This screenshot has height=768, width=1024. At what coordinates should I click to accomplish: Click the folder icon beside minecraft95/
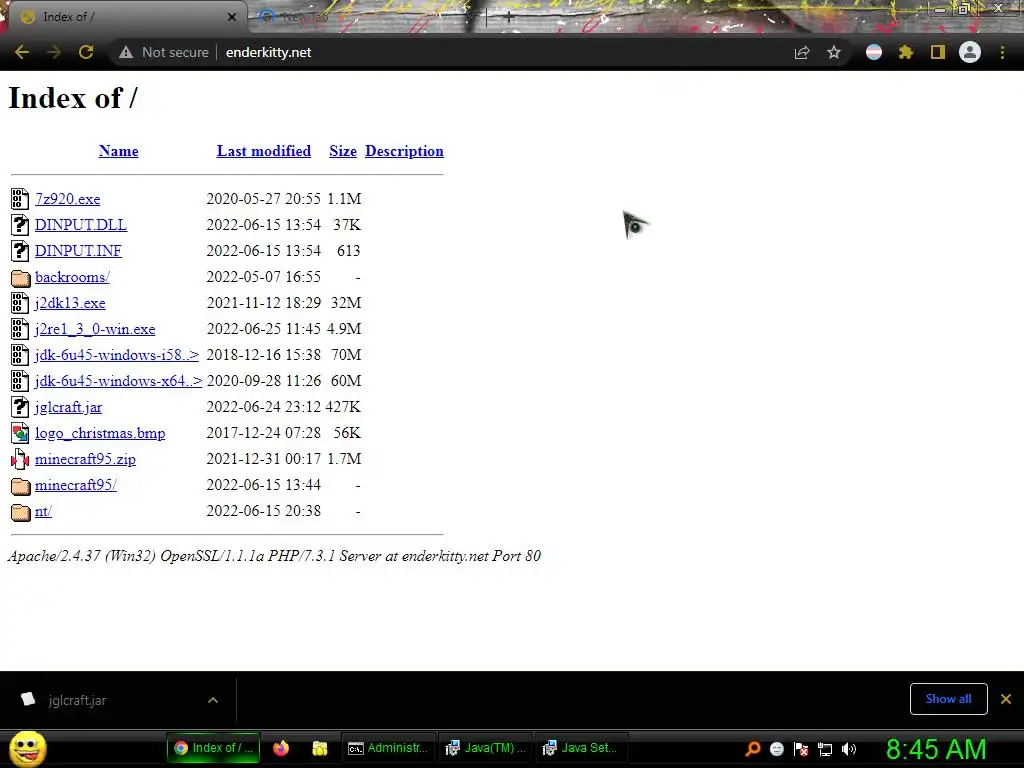[20, 486]
